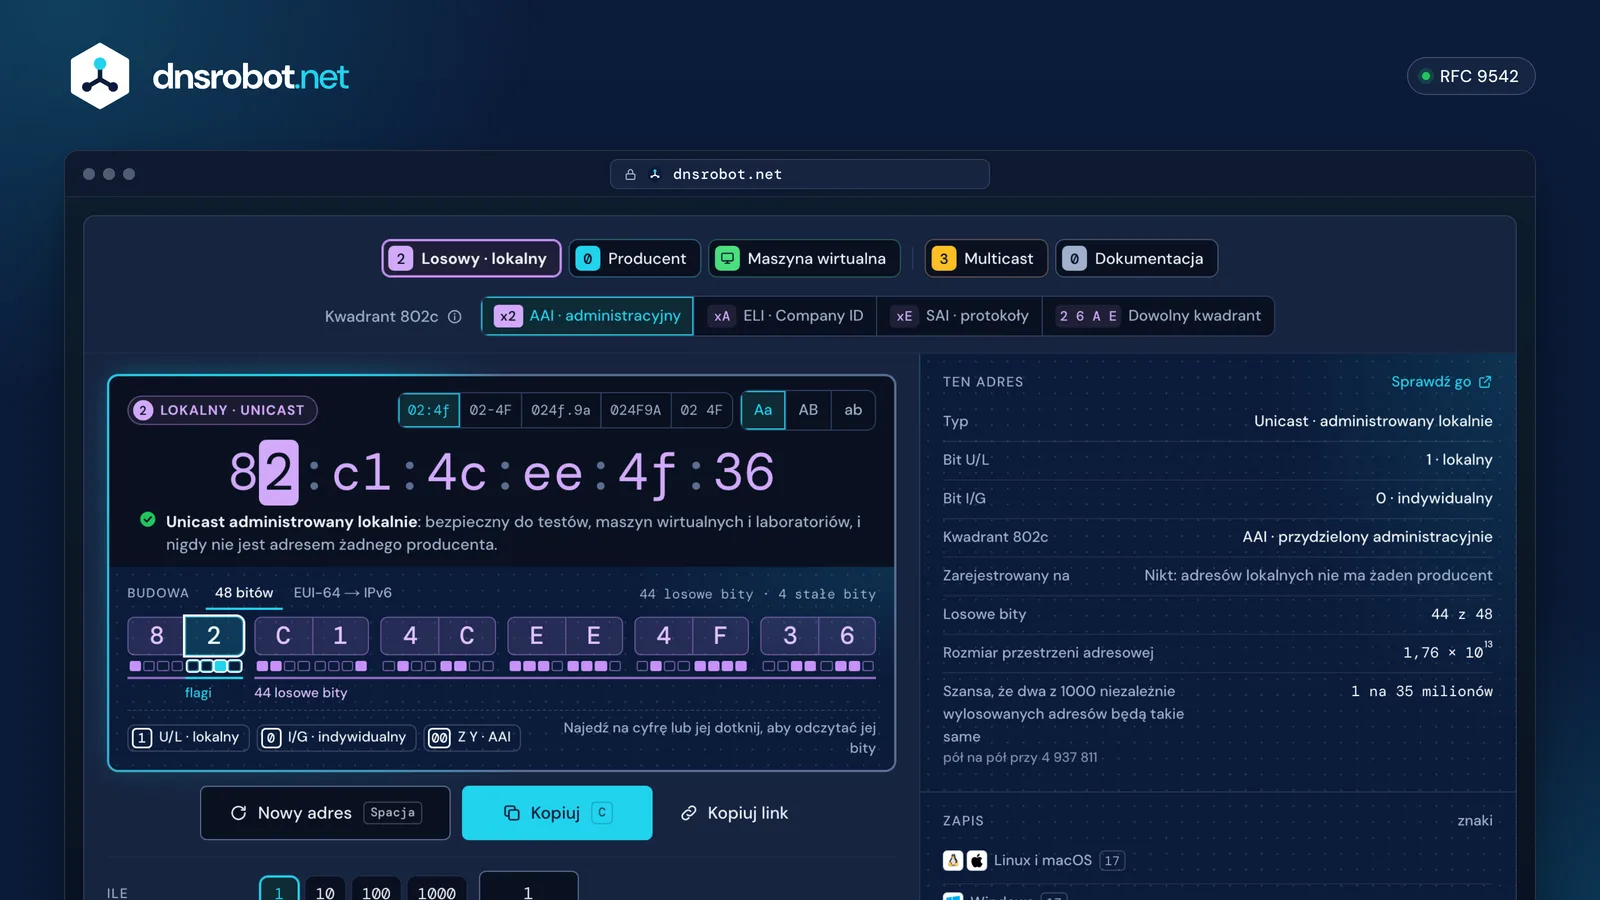
Task: Click the dnsrobot.net address bar
Action: tap(800, 174)
